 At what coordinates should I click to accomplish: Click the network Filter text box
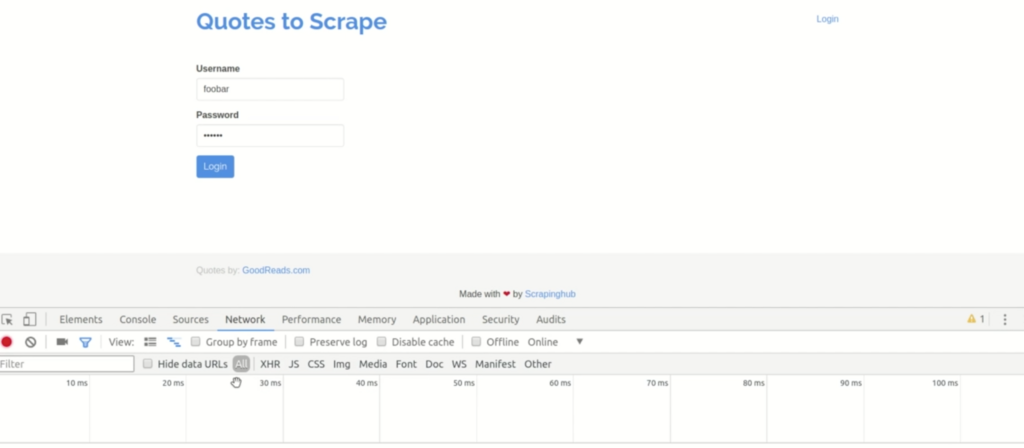pyautogui.click(x=67, y=364)
